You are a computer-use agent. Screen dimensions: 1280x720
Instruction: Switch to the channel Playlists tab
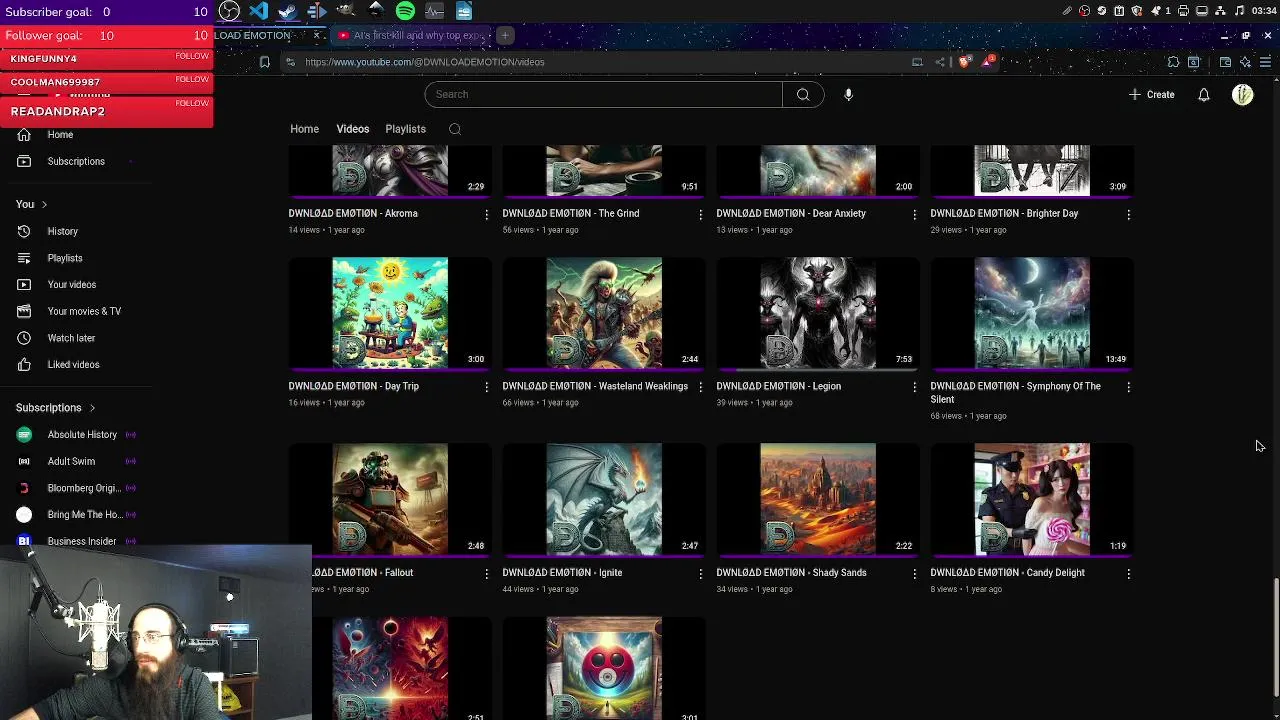(x=405, y=129)
